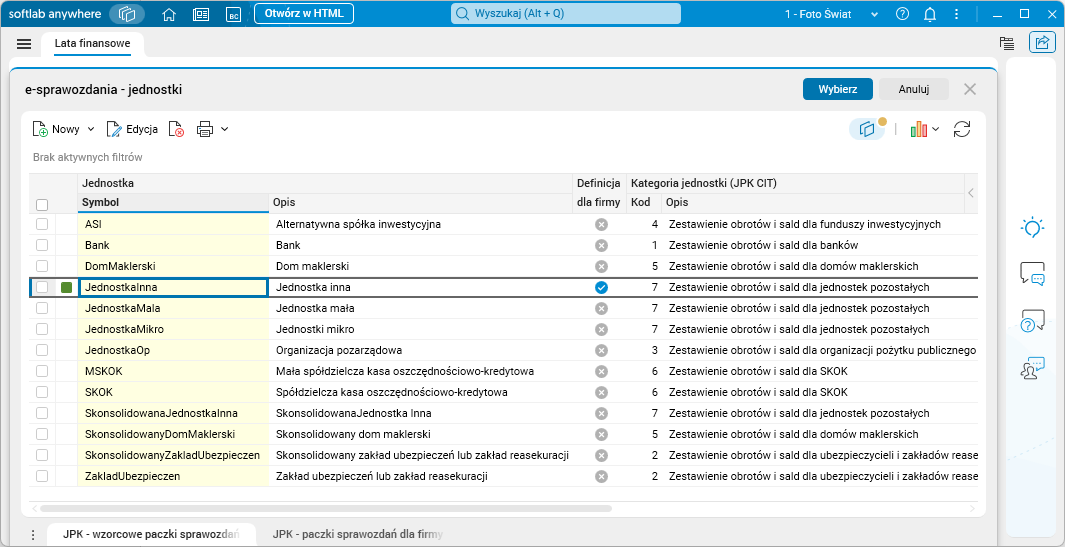Click the home icon in title bar
Viewport: 1065px width, 547px height.
pos(169,14)
